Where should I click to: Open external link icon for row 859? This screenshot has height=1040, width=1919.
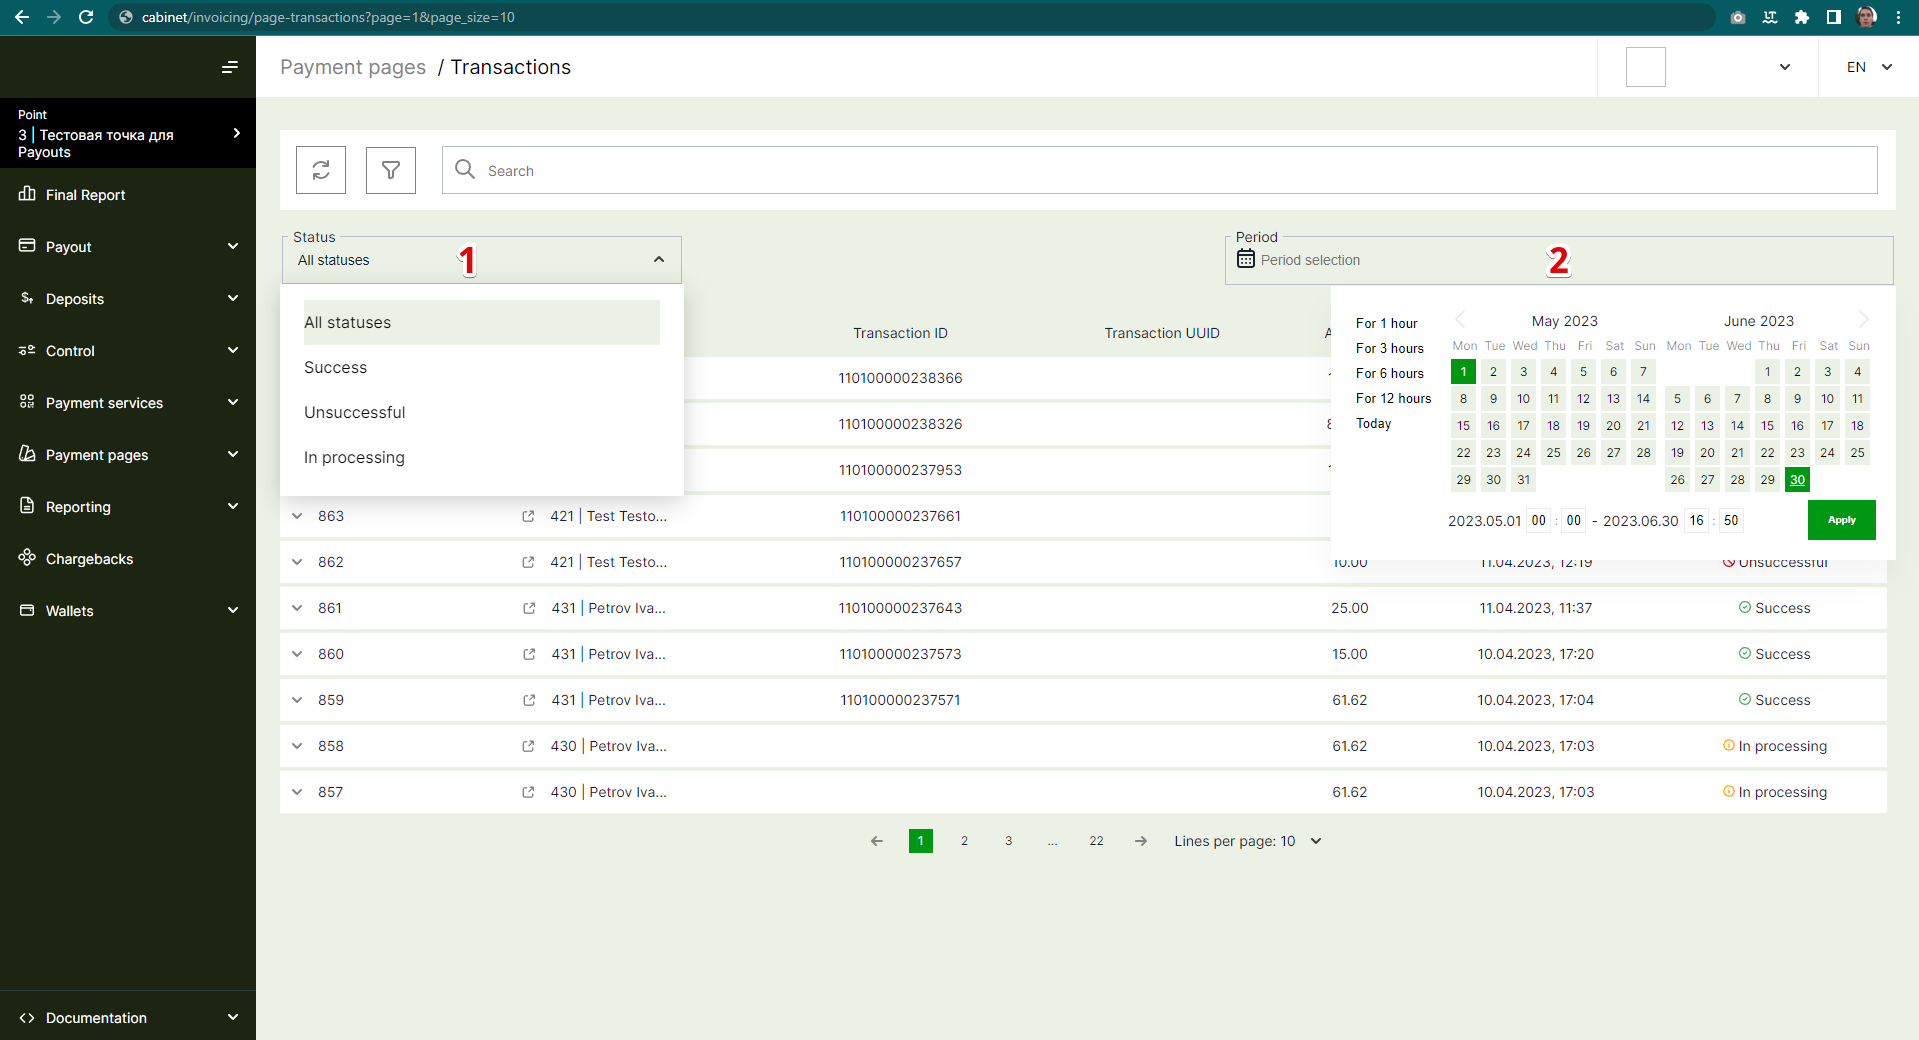tap(529, 700)
